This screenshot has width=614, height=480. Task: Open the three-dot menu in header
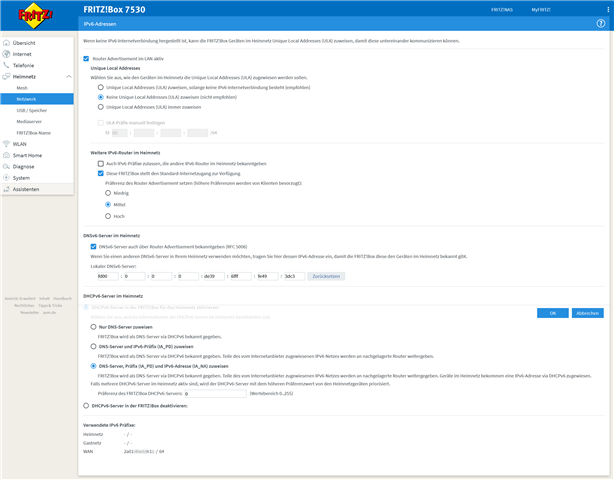point(608,9)
